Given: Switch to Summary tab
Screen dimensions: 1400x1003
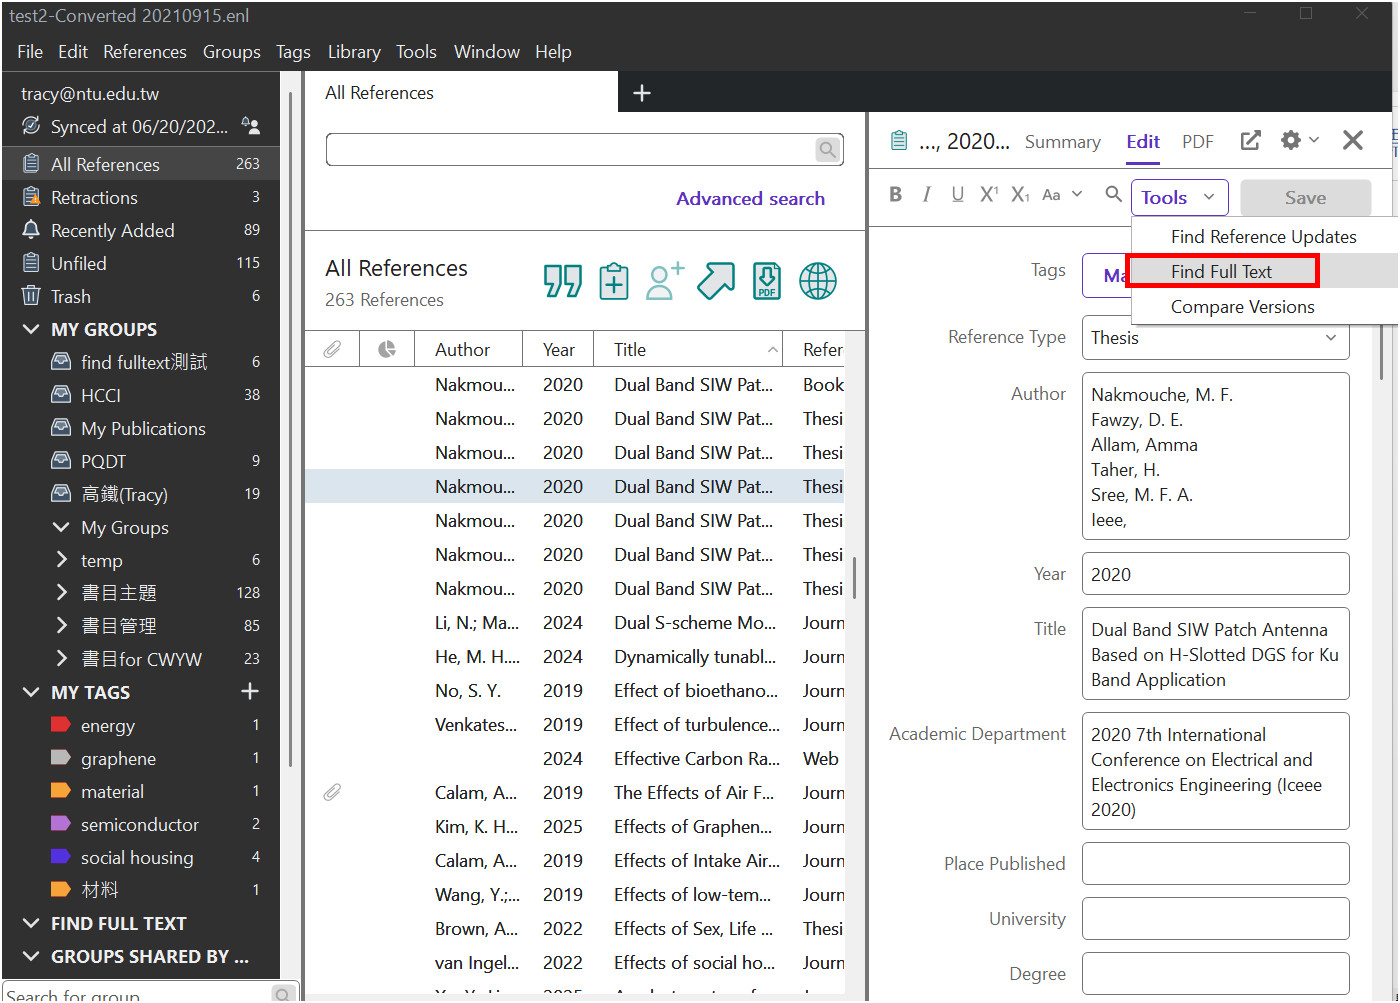Looking at the screenshot, I should coord(1062,142).
